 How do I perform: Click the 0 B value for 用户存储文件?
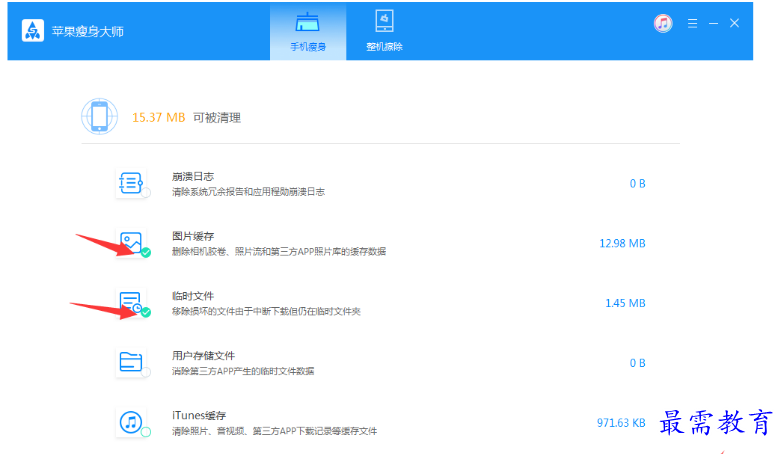638,363
